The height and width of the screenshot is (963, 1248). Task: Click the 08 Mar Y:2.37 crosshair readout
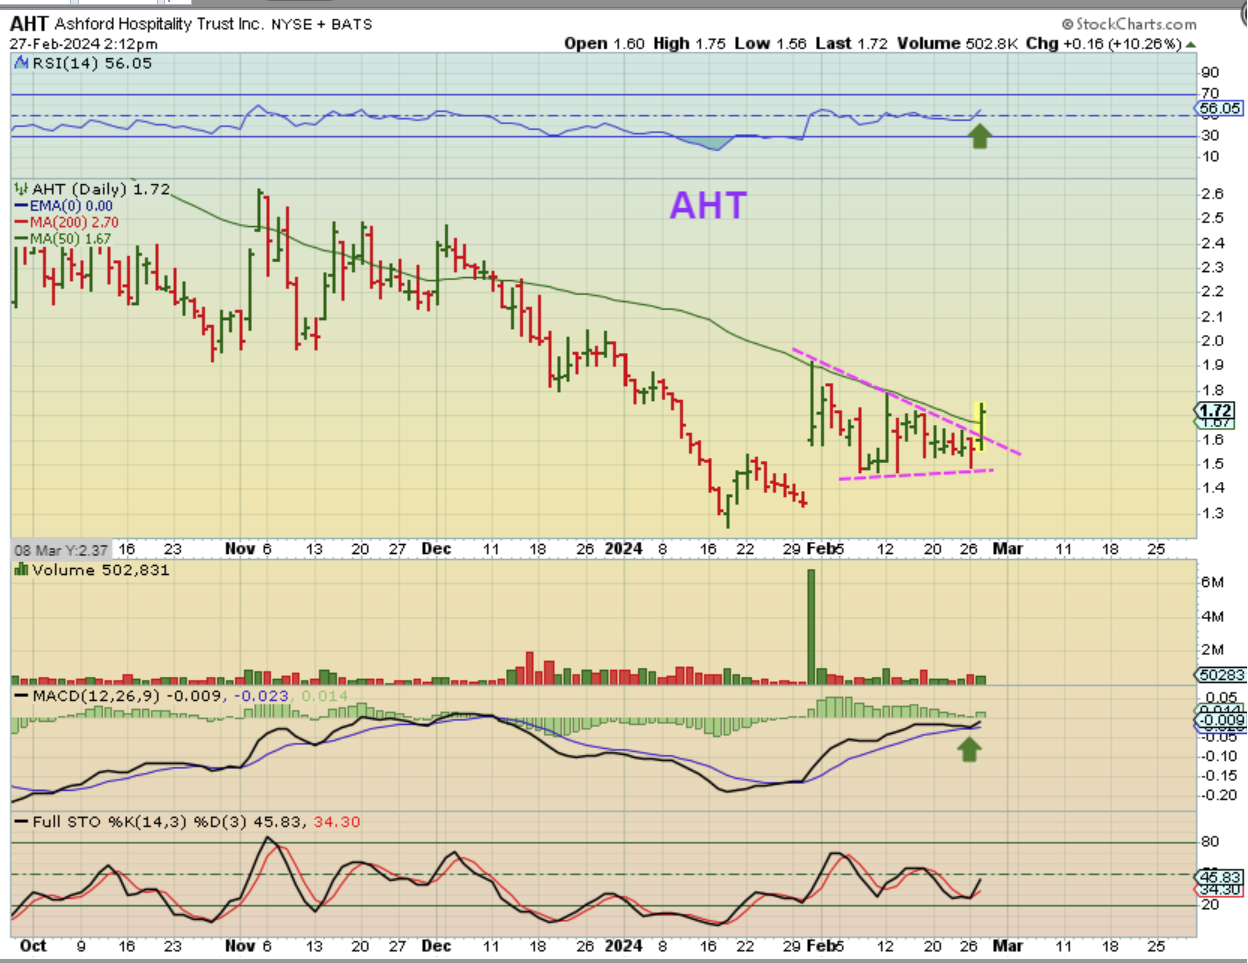(61, 549)
